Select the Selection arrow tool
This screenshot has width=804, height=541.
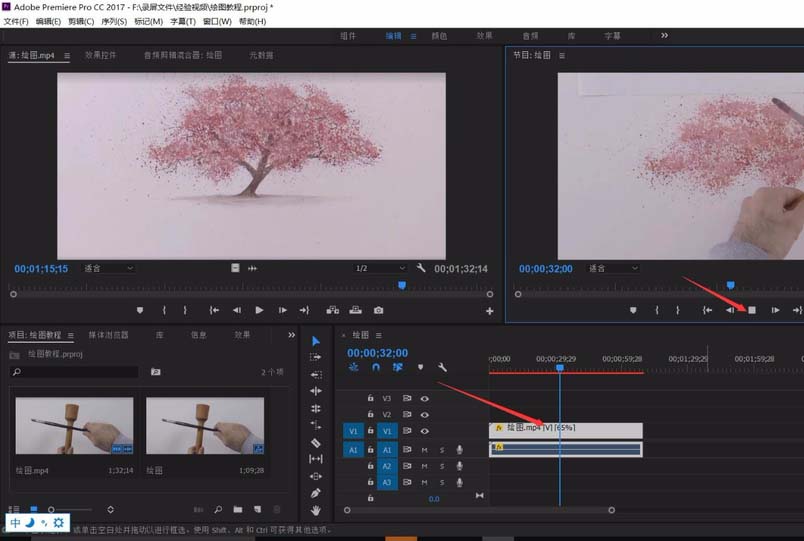pos(316,341)
